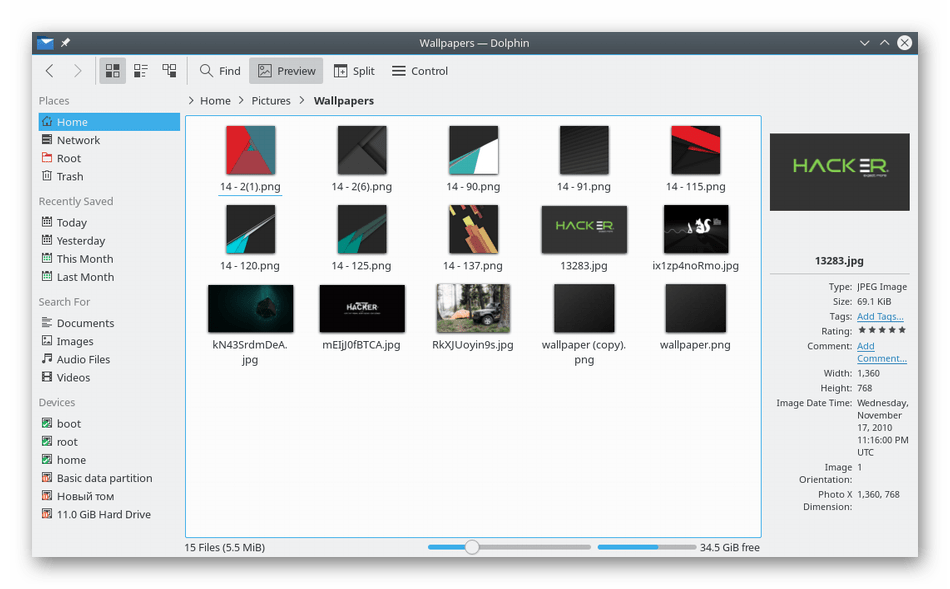Select the 14 - 91.png file
The width and height of the screenshot is (950, 589).
584,159
